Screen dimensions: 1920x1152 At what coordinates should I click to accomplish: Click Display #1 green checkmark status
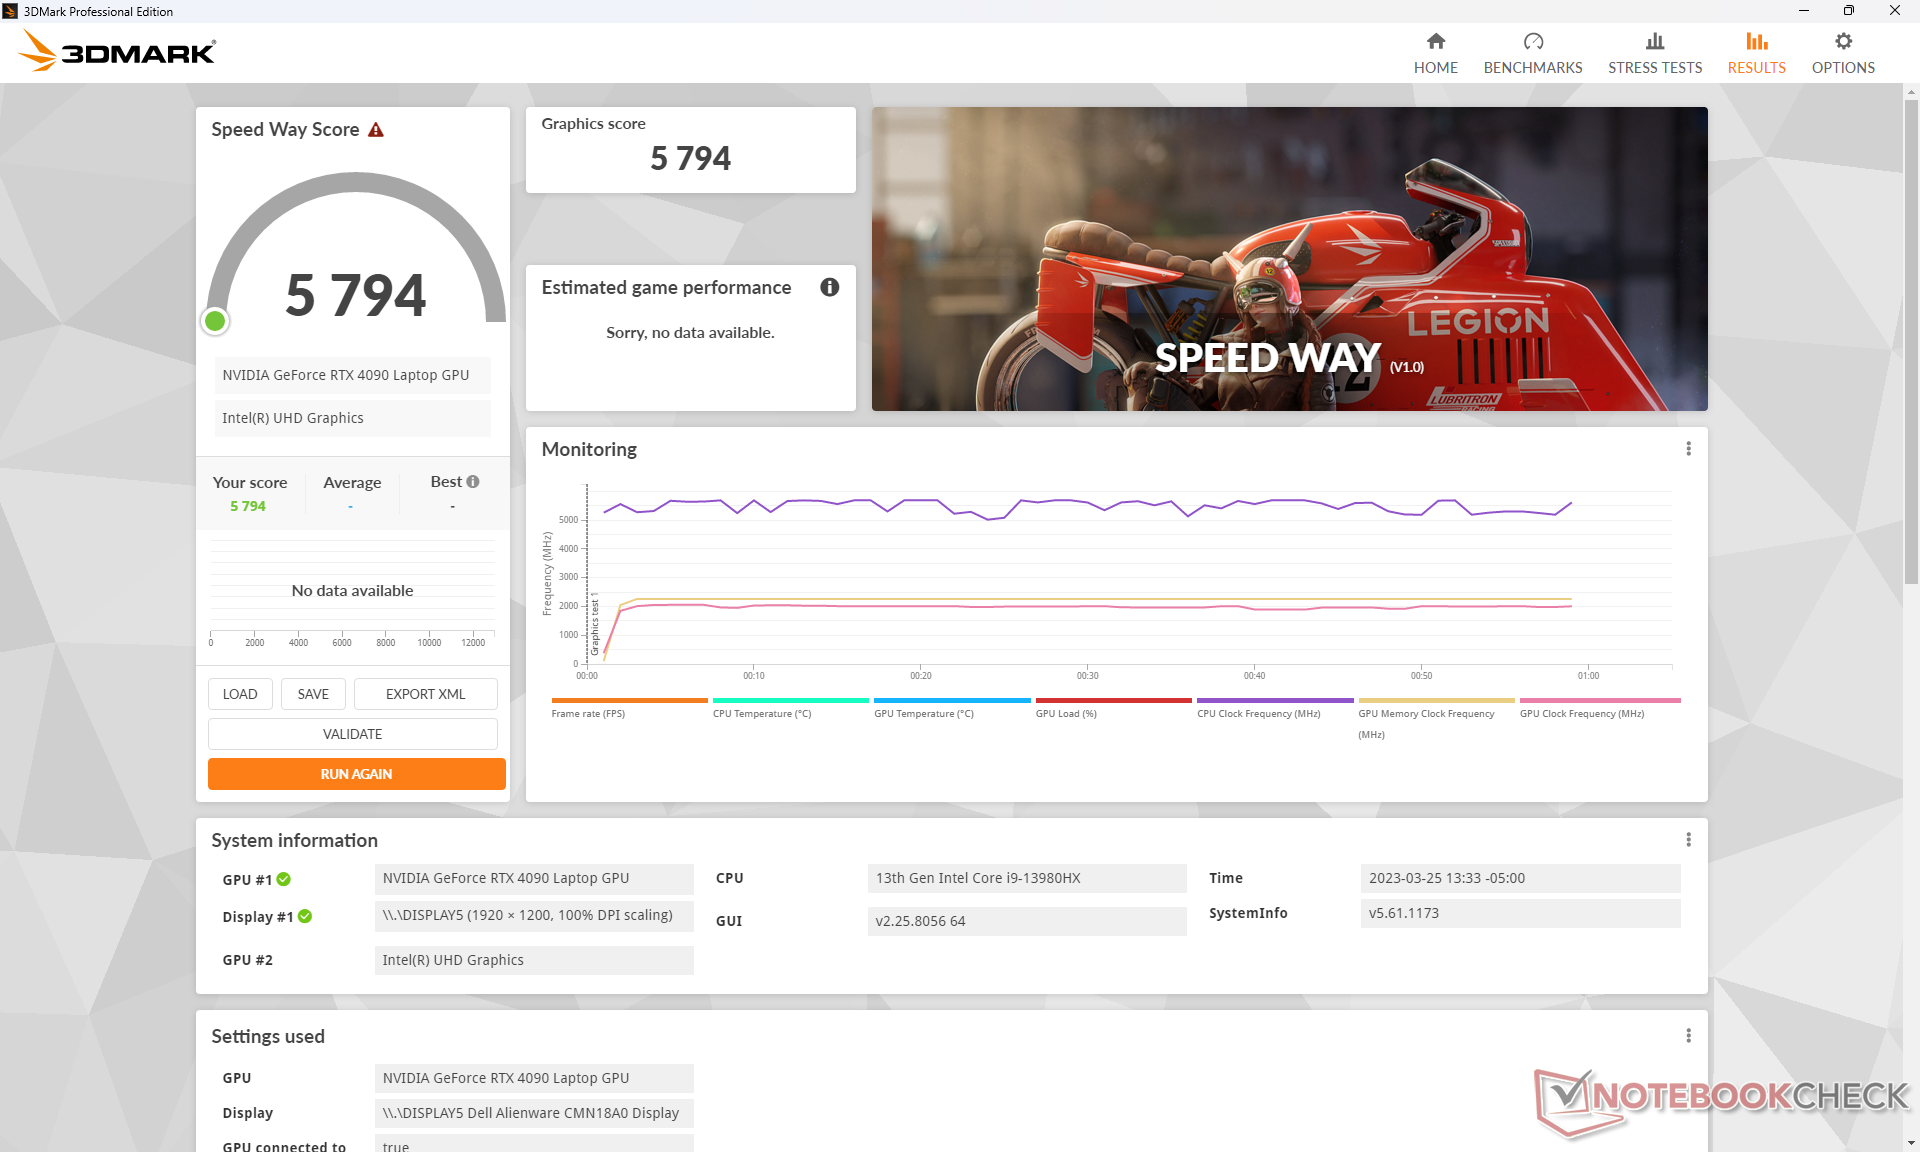(305, 916)
